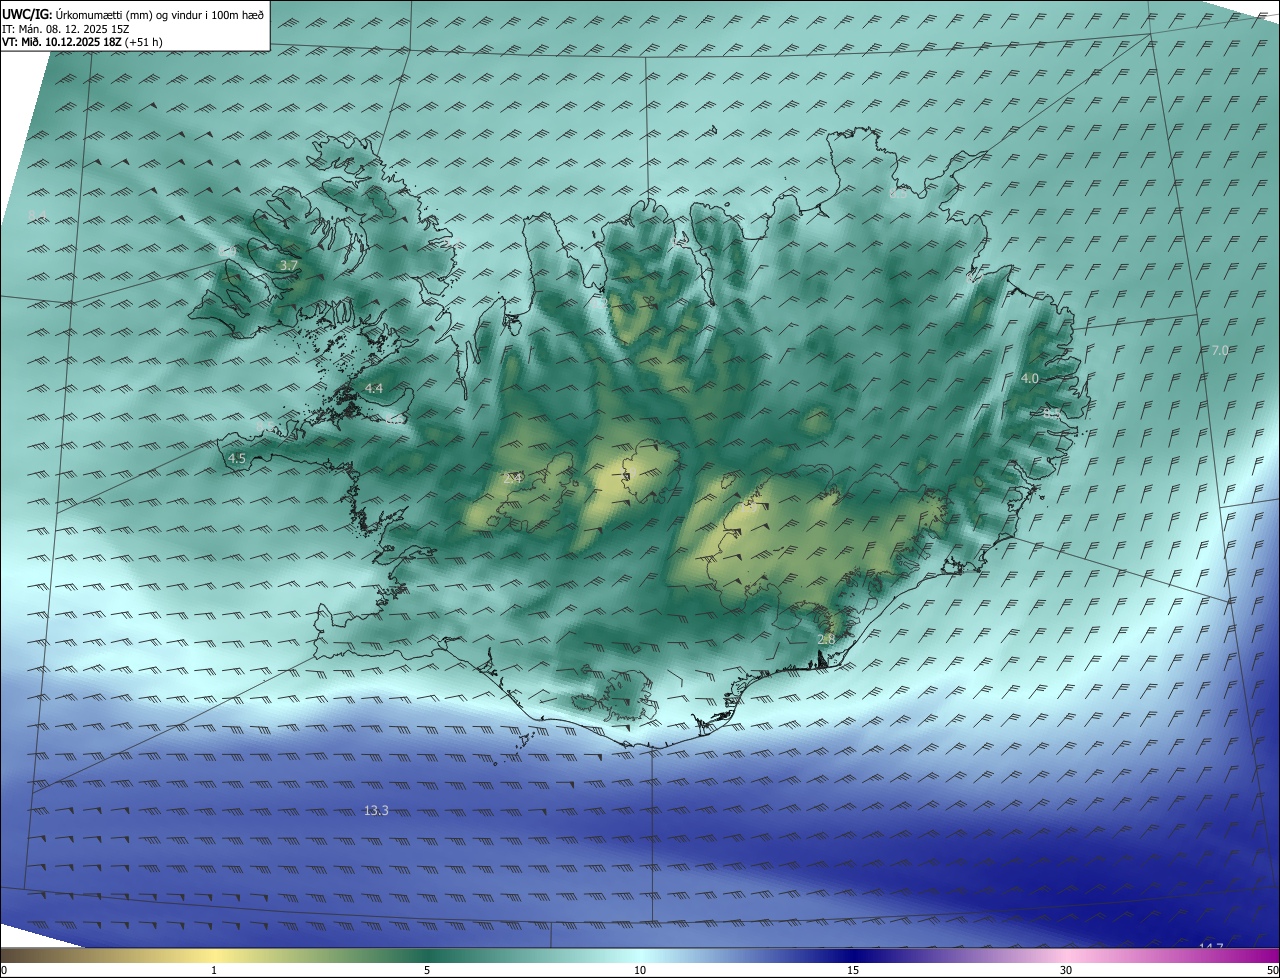Click the 30 tick label on the colour scale
This screenshot has width=1280, height=978.
[x=1066, y=970]
